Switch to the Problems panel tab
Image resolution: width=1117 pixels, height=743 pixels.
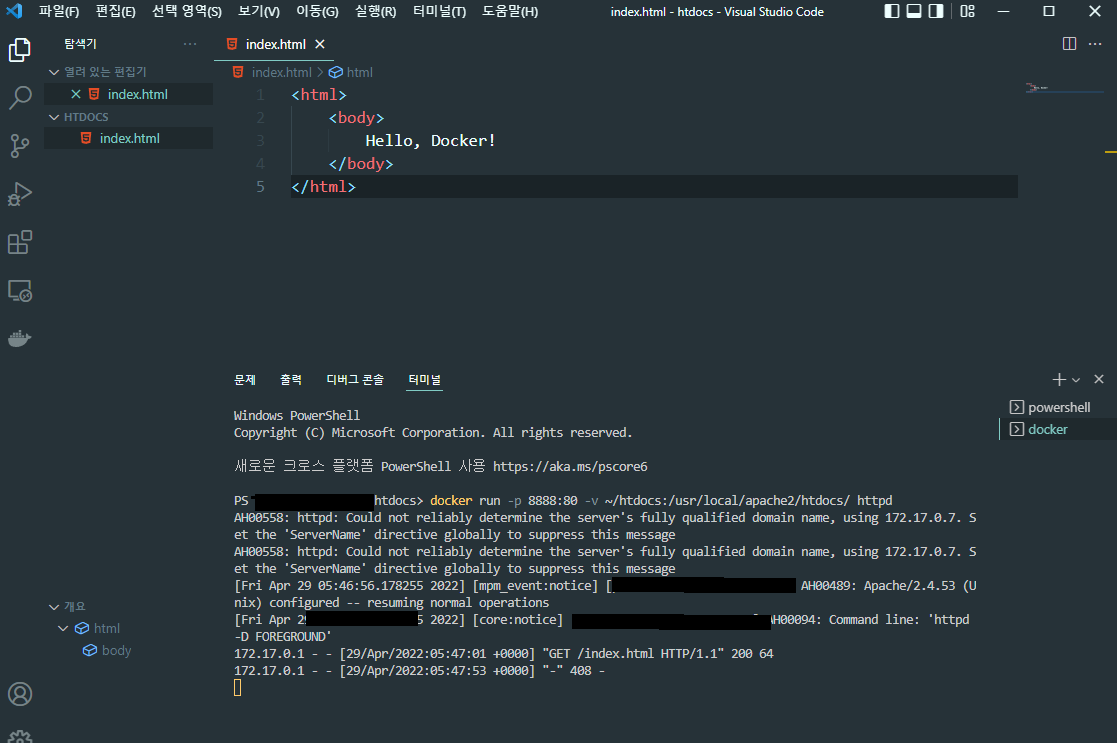tap(245, 380)
